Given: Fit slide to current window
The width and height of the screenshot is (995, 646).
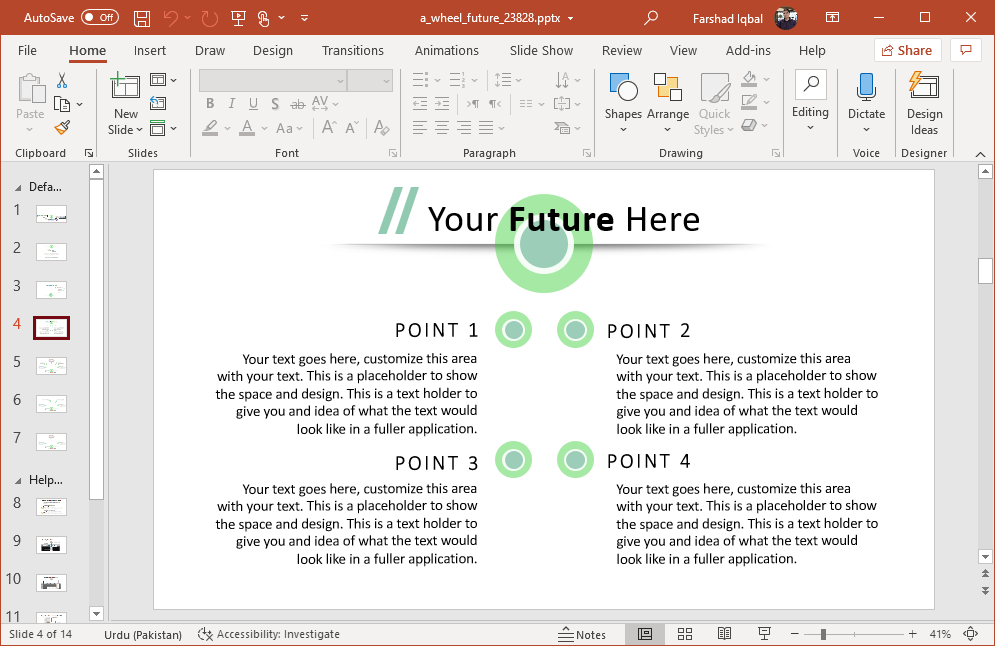Looking at the screenshot, I should (970, 634).
